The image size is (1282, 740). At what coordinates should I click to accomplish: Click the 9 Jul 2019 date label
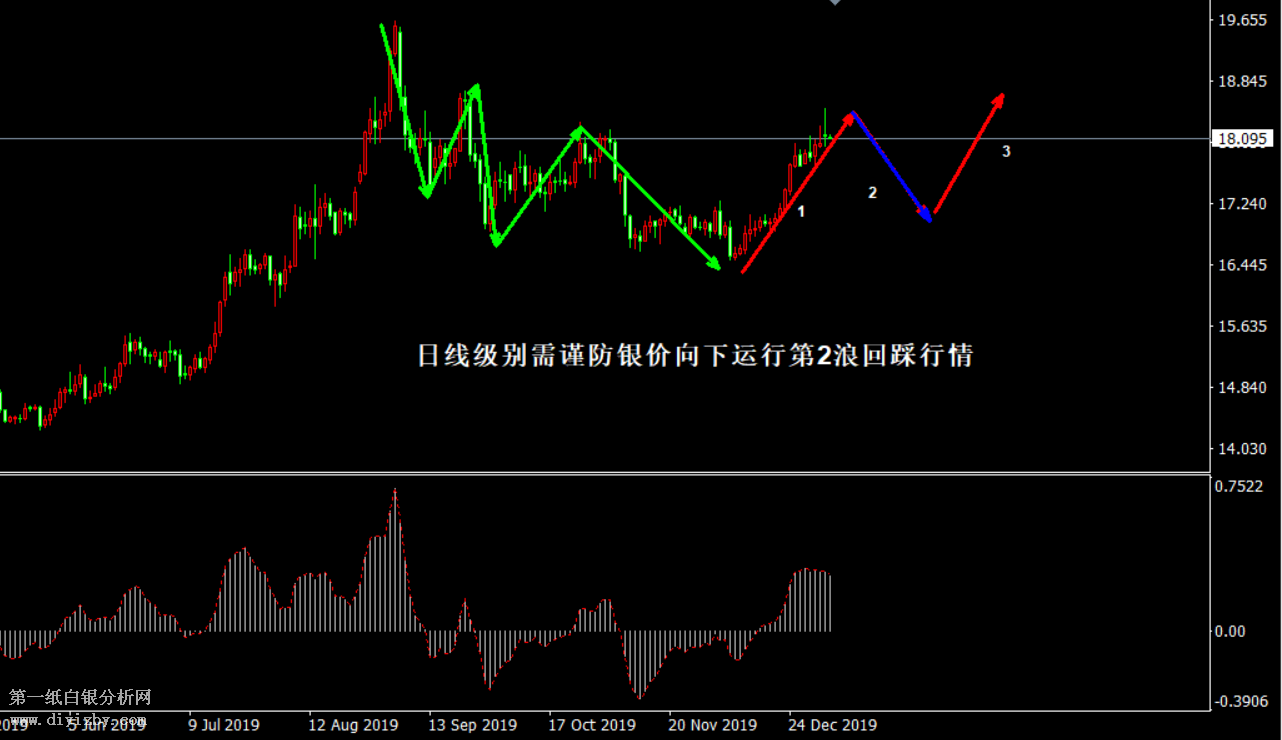(x=223, y=725)
